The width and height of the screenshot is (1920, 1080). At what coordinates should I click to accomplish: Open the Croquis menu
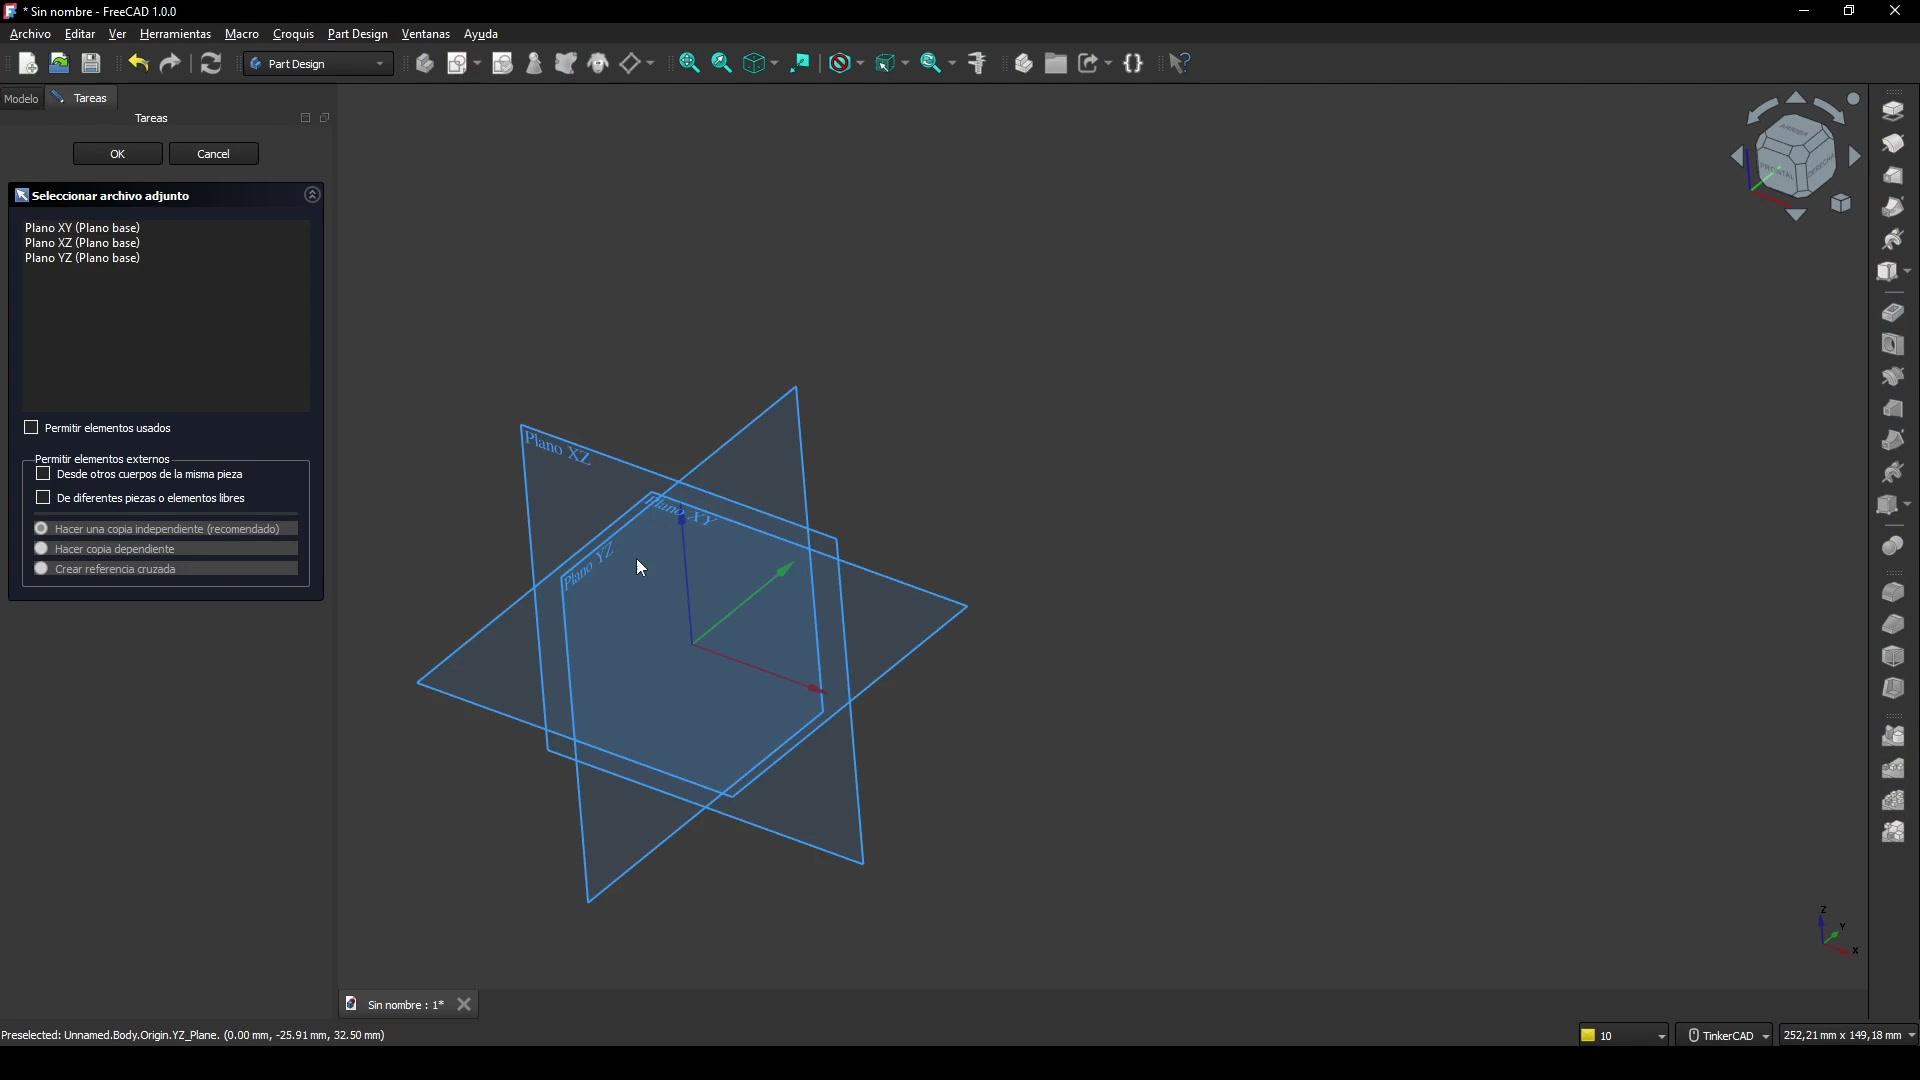pyautogui.click(x=293, y=34)
